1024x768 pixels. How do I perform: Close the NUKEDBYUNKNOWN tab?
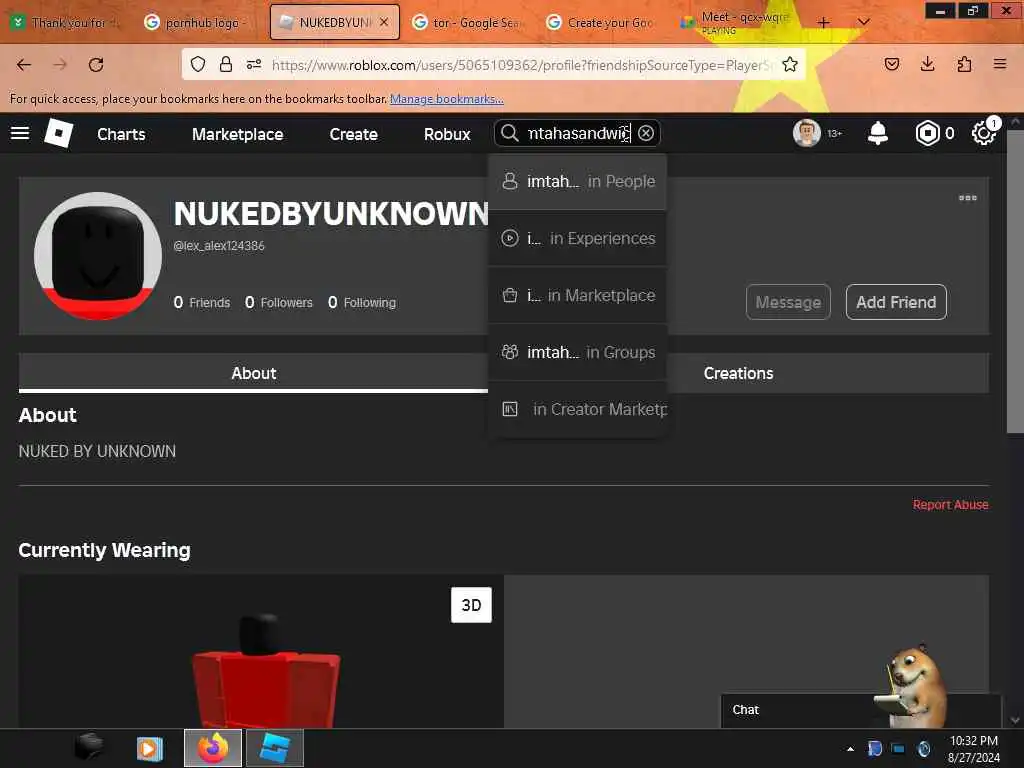(384, 22)
